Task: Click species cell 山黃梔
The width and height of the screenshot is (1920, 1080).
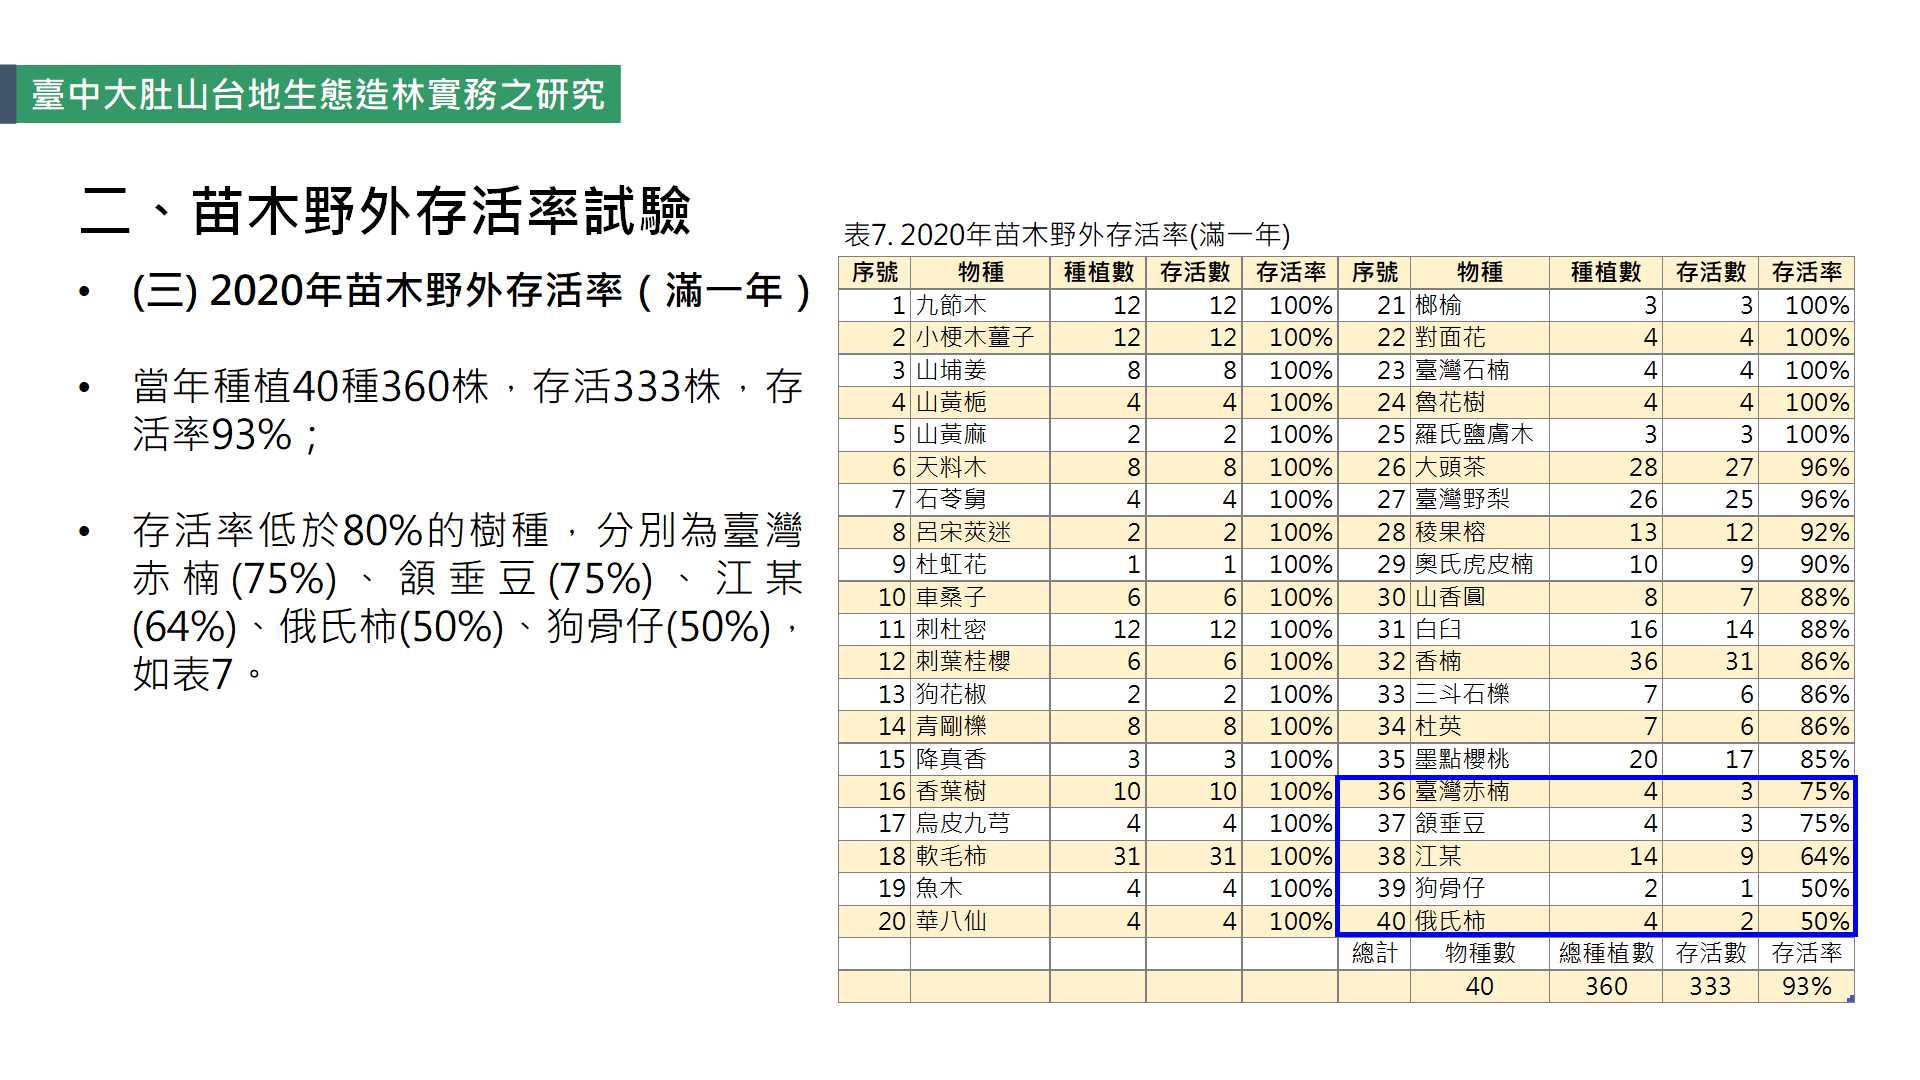Action: 980,402
